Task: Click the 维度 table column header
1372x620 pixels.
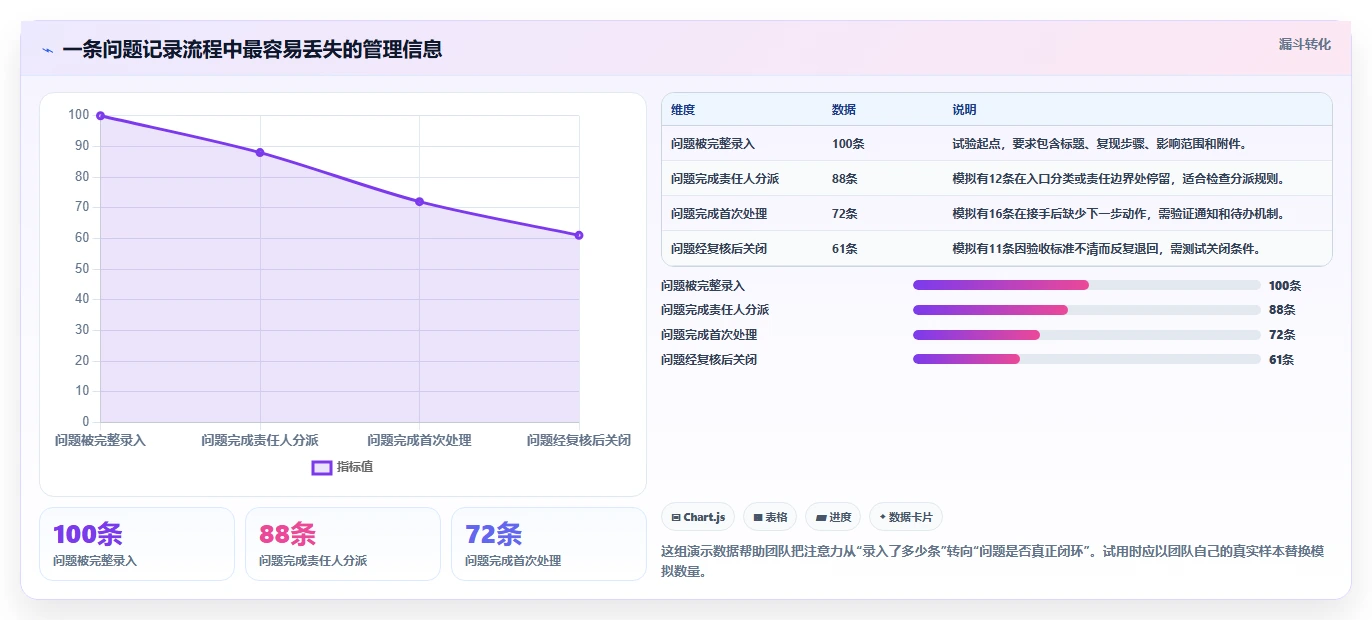Action: coord(683,110)
